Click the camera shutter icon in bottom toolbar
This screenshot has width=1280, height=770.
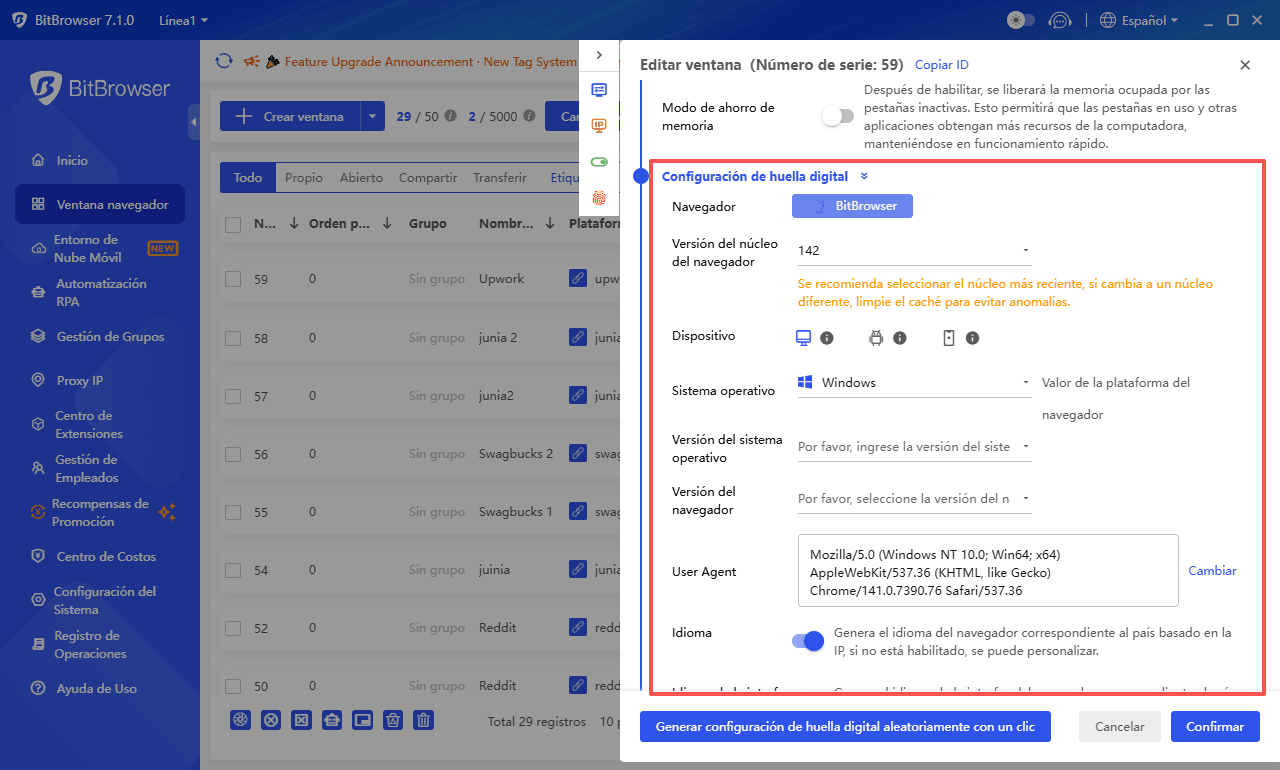coord(240,719)
